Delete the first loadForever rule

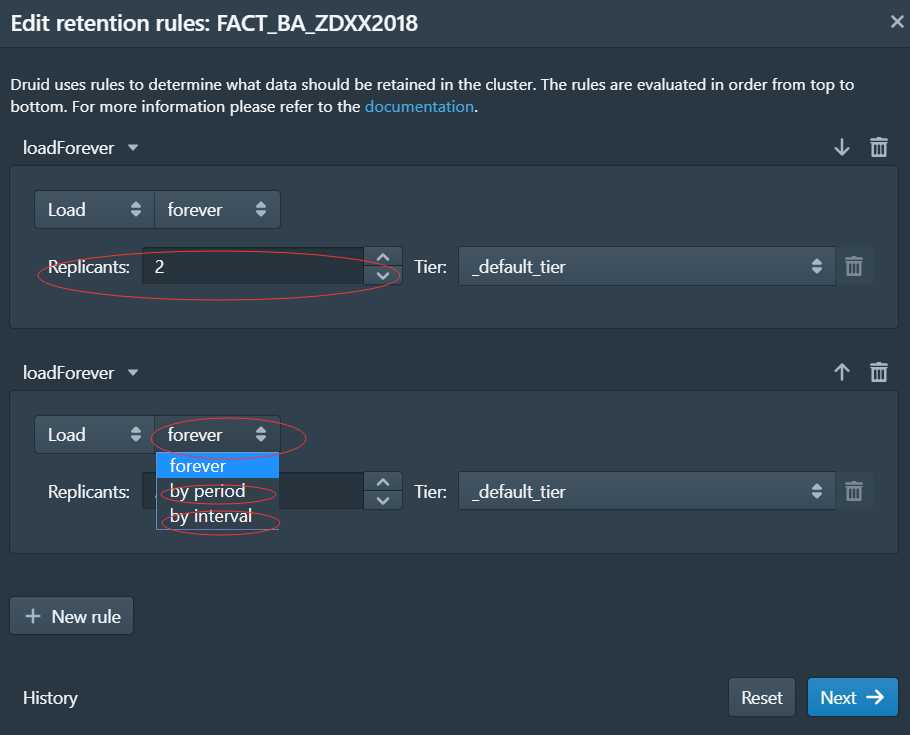coord(879,147)
